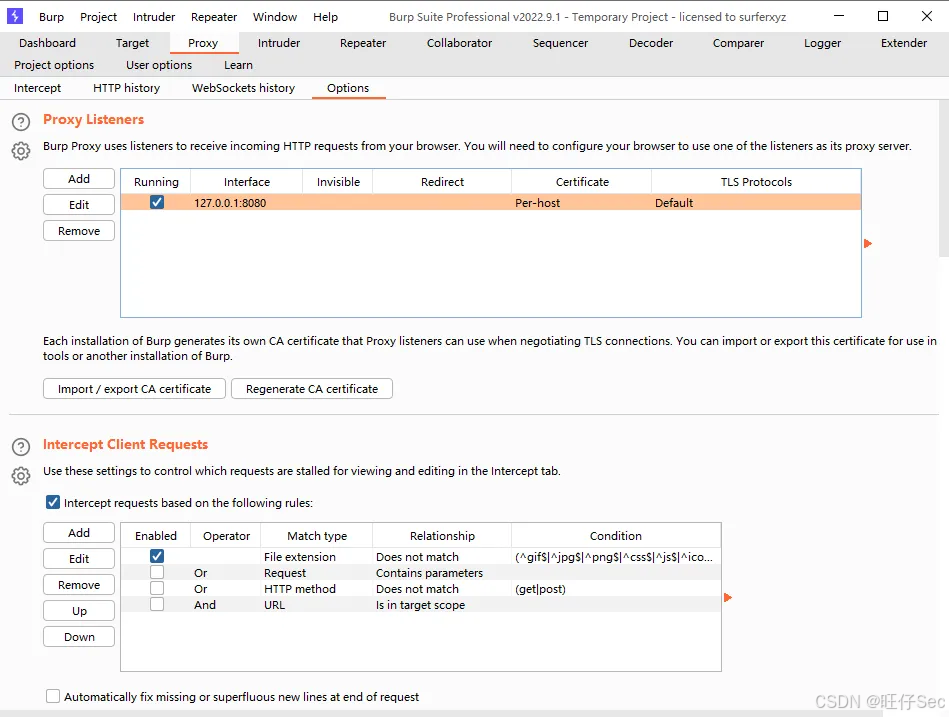Open the Collaborator tab
This screenshot has height=717, width=949.
459,43
